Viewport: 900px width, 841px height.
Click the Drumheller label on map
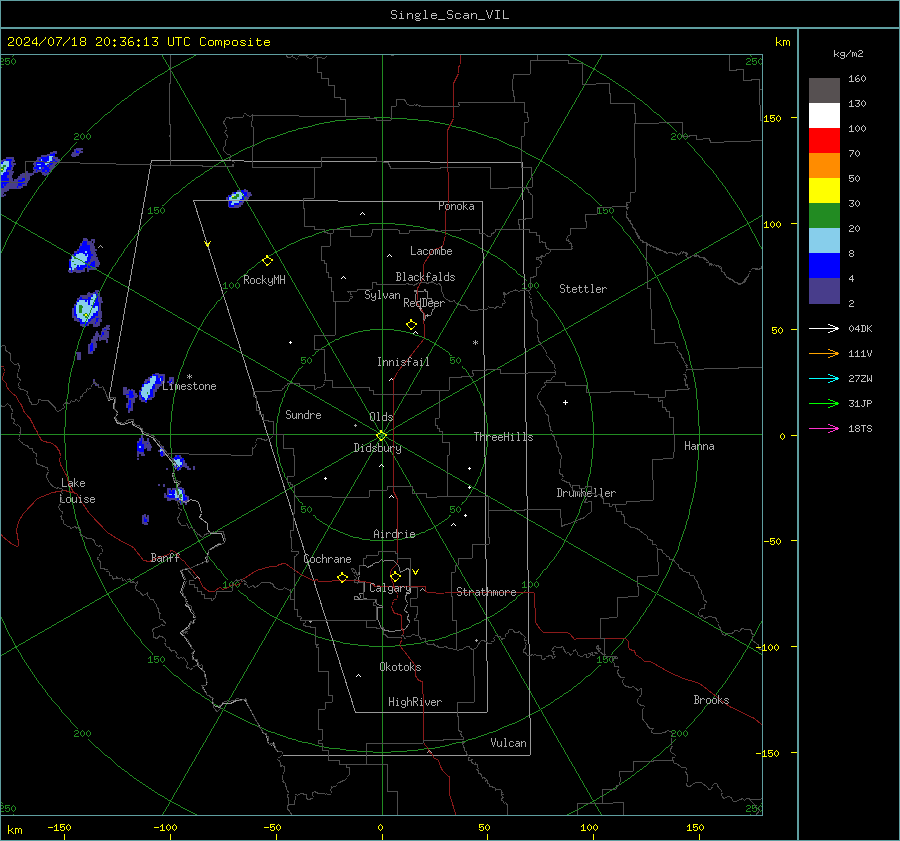pos(586,493)
